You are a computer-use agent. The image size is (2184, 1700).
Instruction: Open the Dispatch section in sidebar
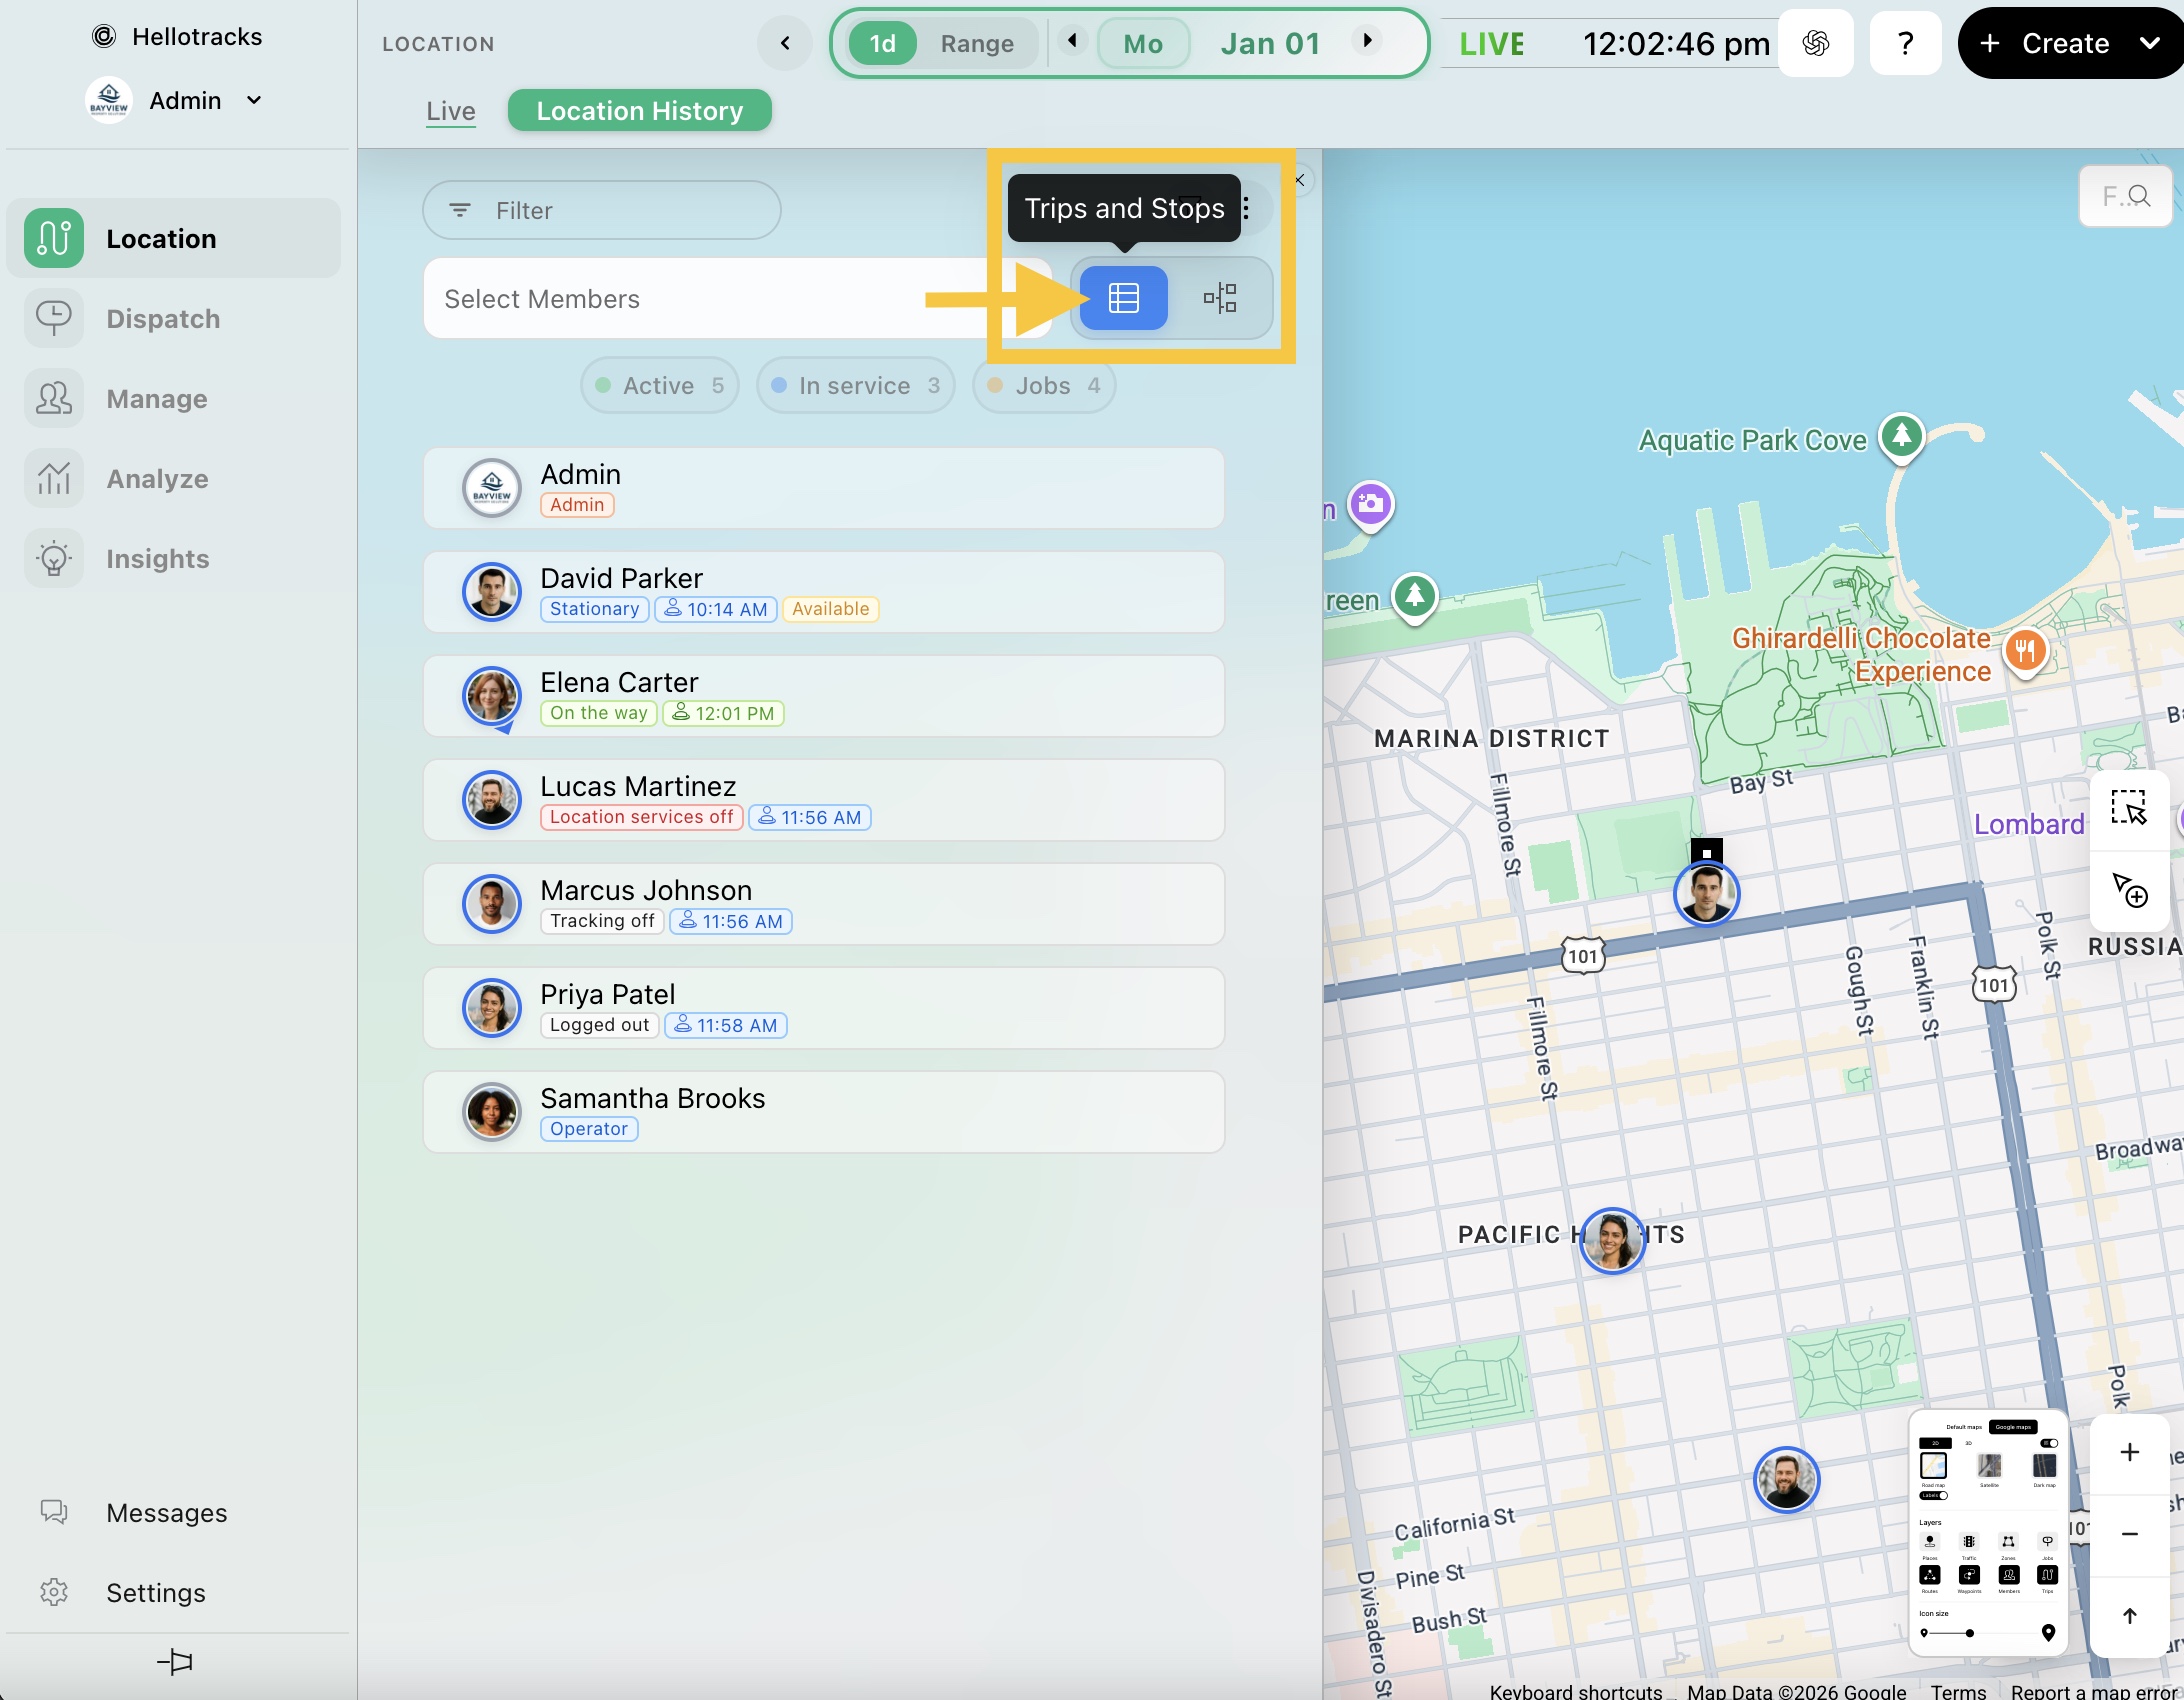tap(163, 319)
